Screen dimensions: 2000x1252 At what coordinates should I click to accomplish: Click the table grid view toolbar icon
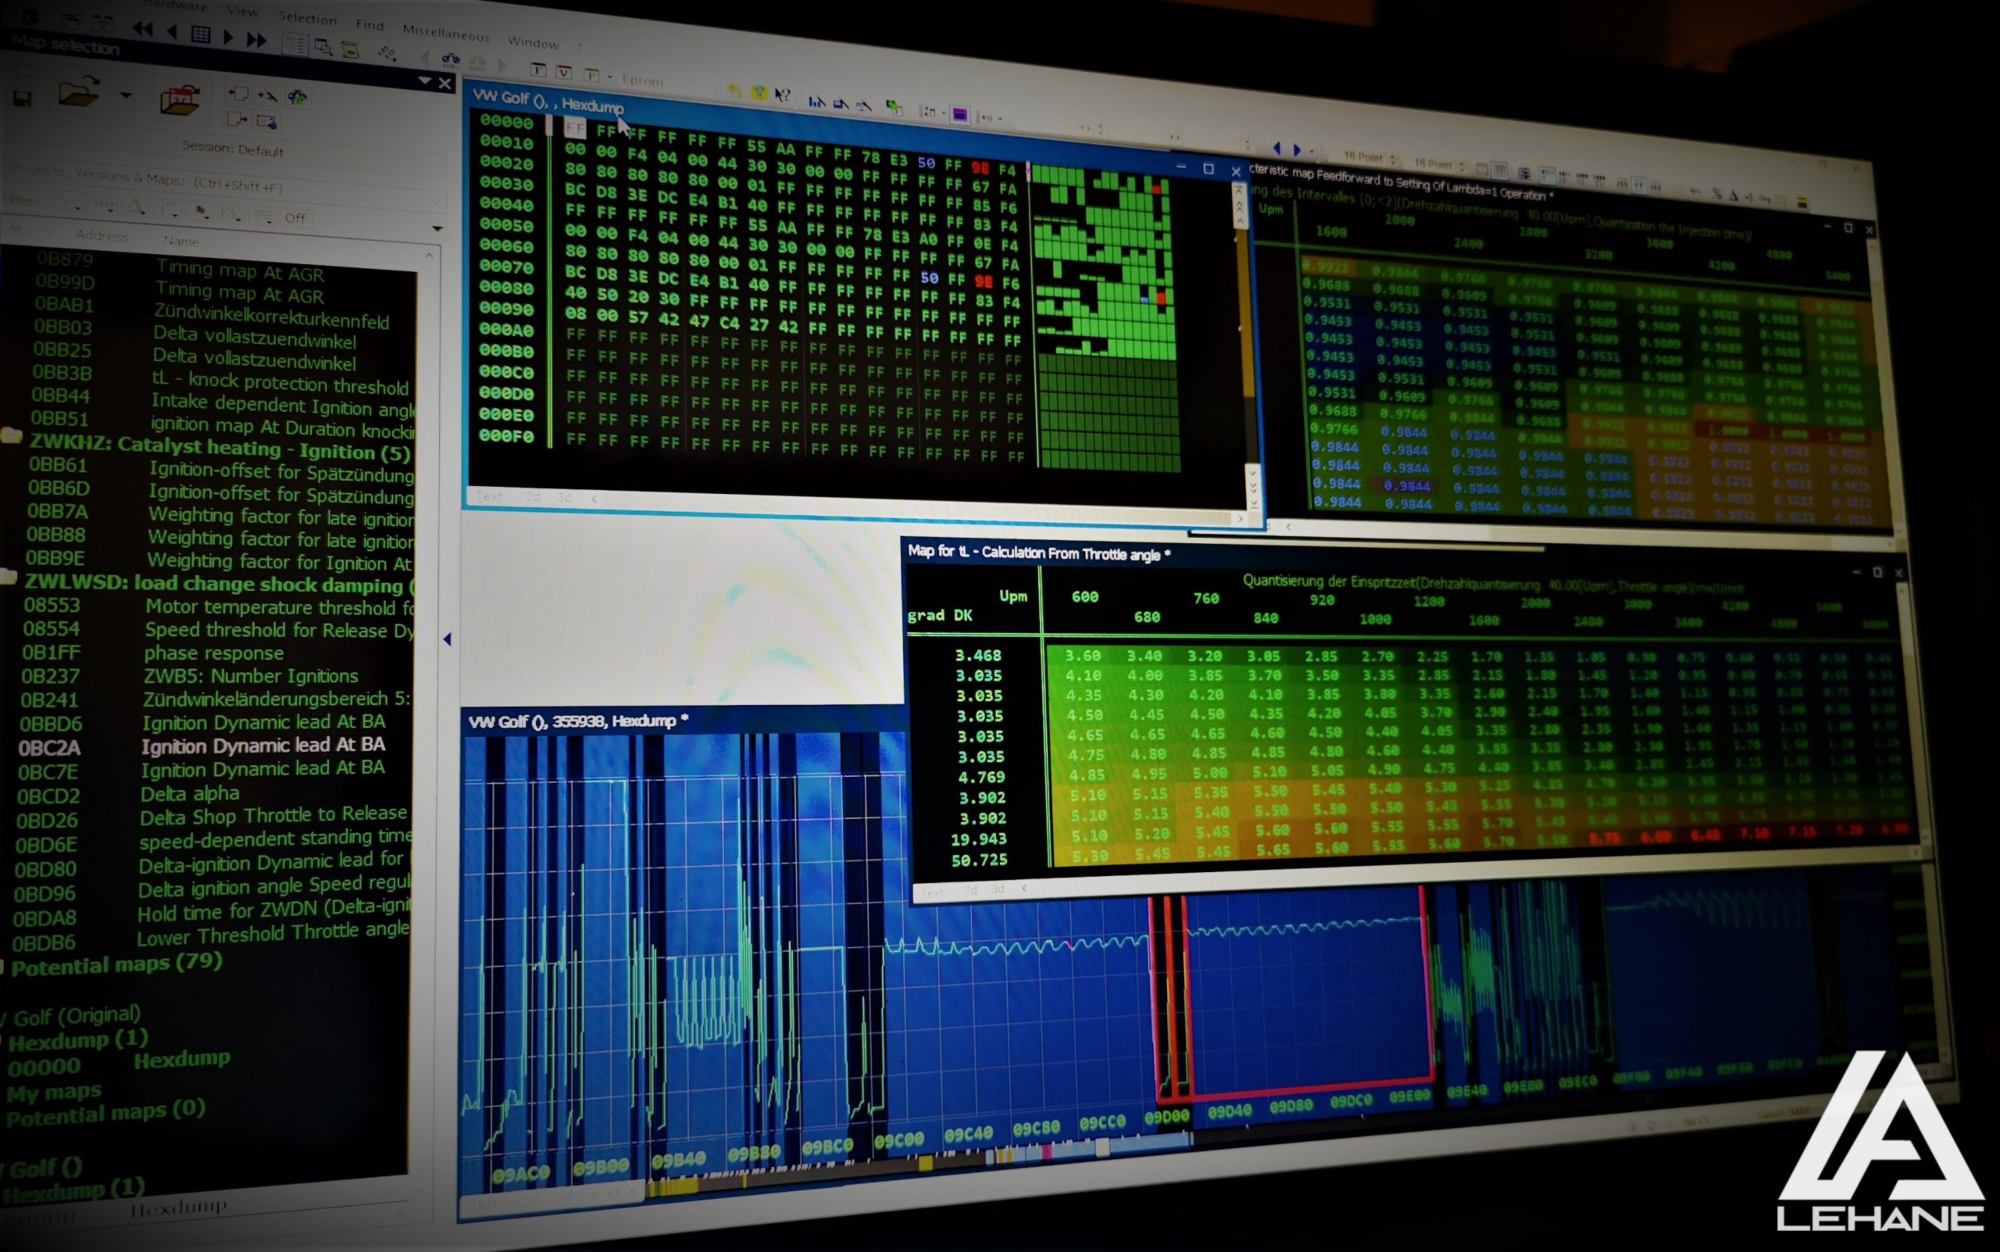pyautogui.click(x=201, y=34)
